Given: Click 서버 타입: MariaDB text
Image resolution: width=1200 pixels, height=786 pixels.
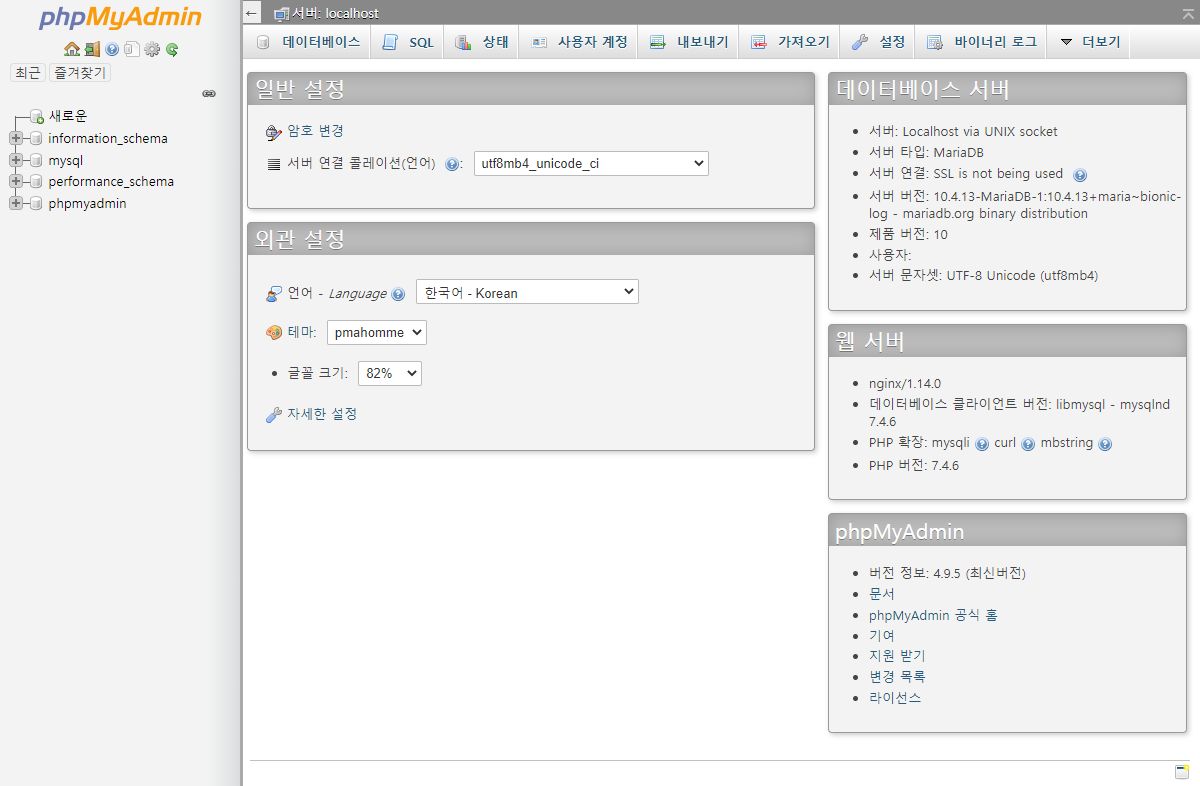Looking at the screenshot, I should point(926,153).
